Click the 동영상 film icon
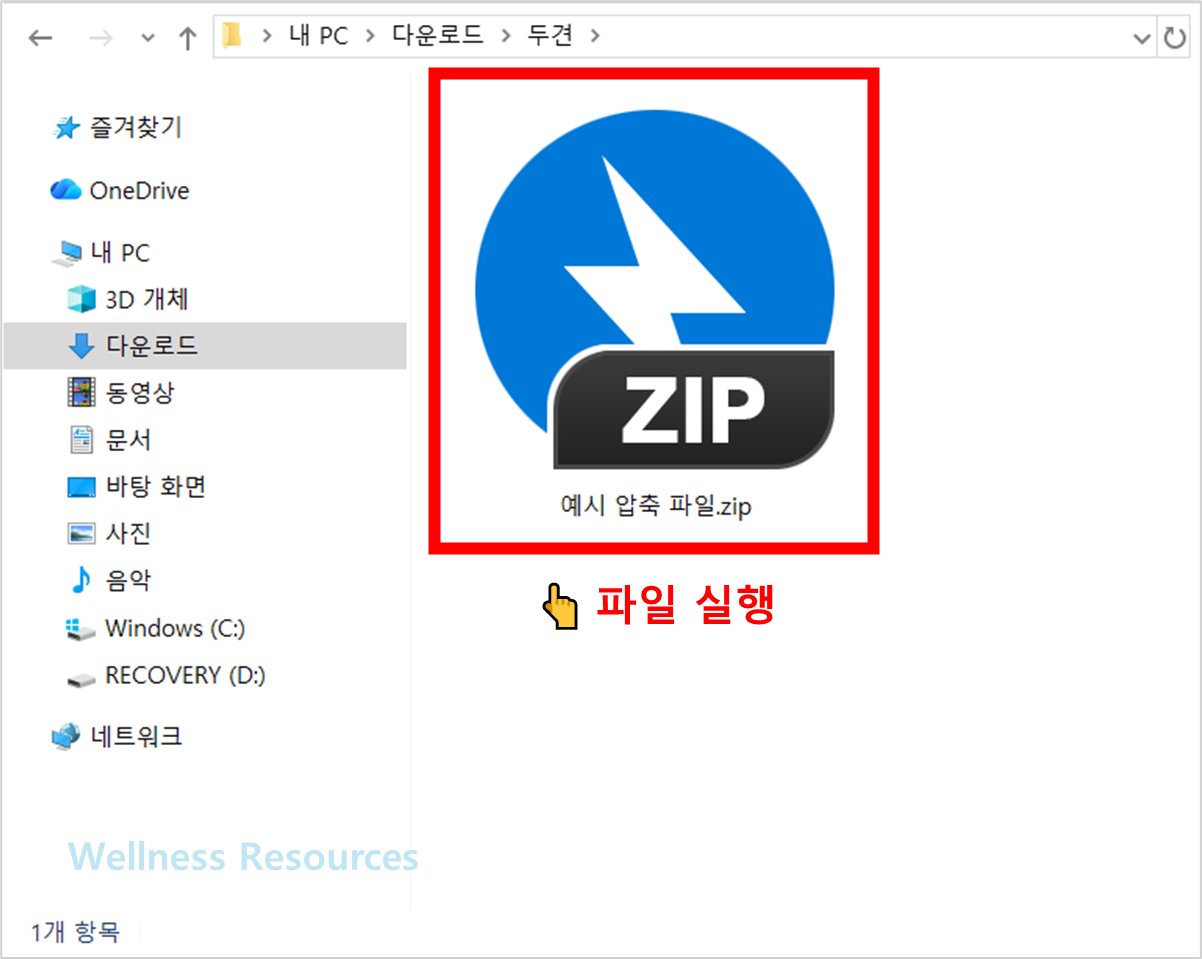This screenshot has height=959, width=1202. point(81,392)
